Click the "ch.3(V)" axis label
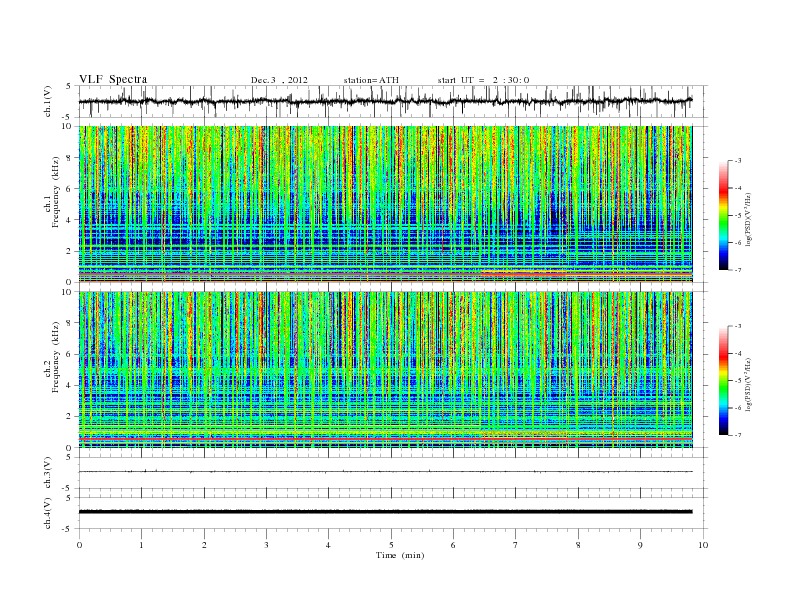The width and height of the screenshot is (792, 612). click(48, 473)
